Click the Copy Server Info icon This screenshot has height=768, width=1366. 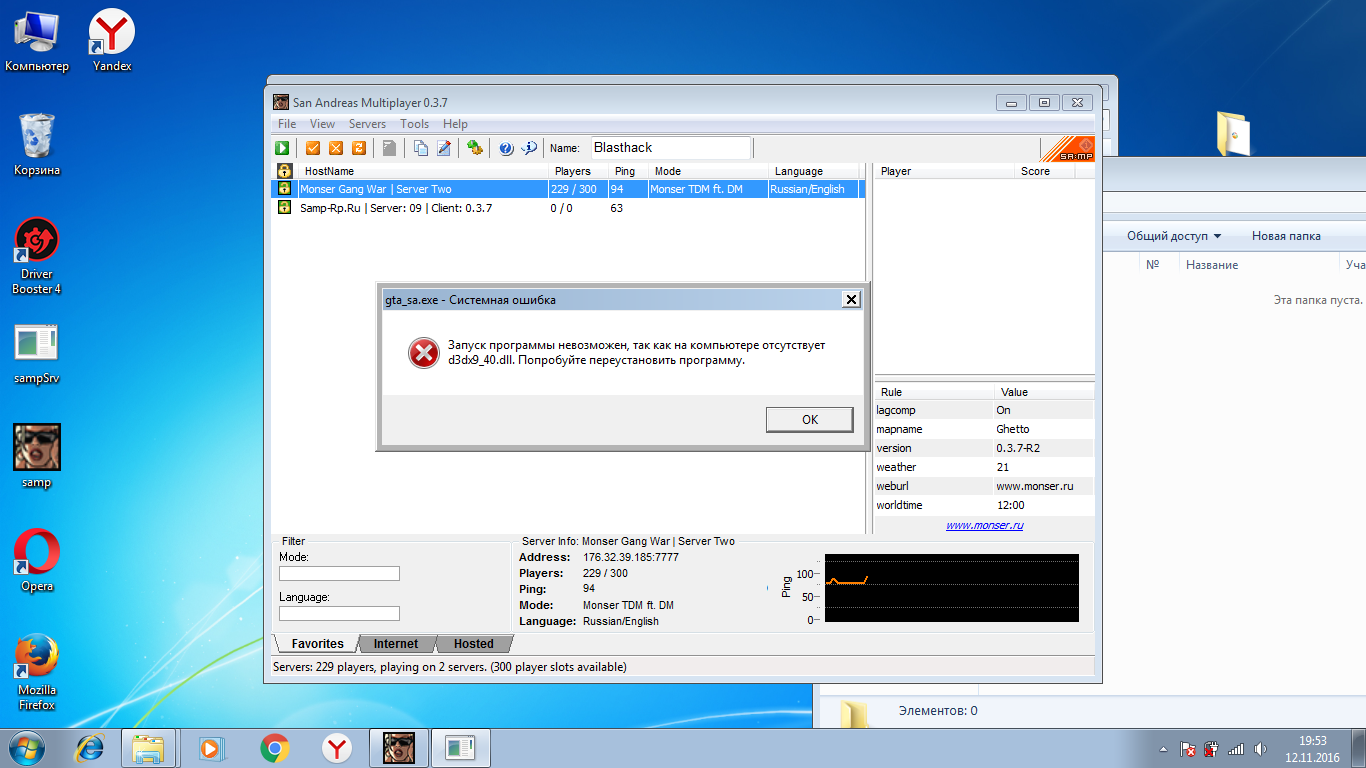tap(421, 148)
